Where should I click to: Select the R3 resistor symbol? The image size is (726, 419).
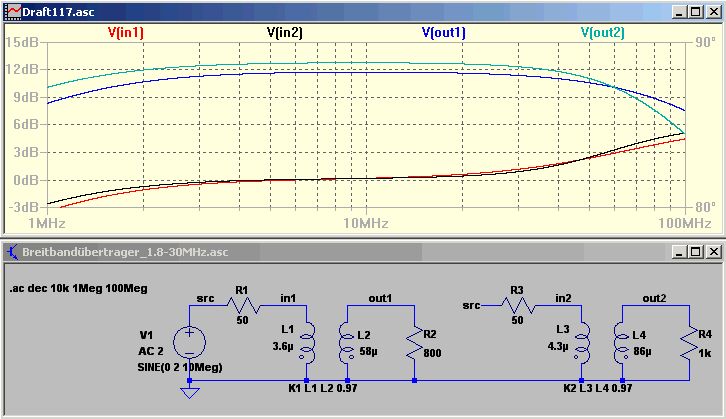[519, 306]
